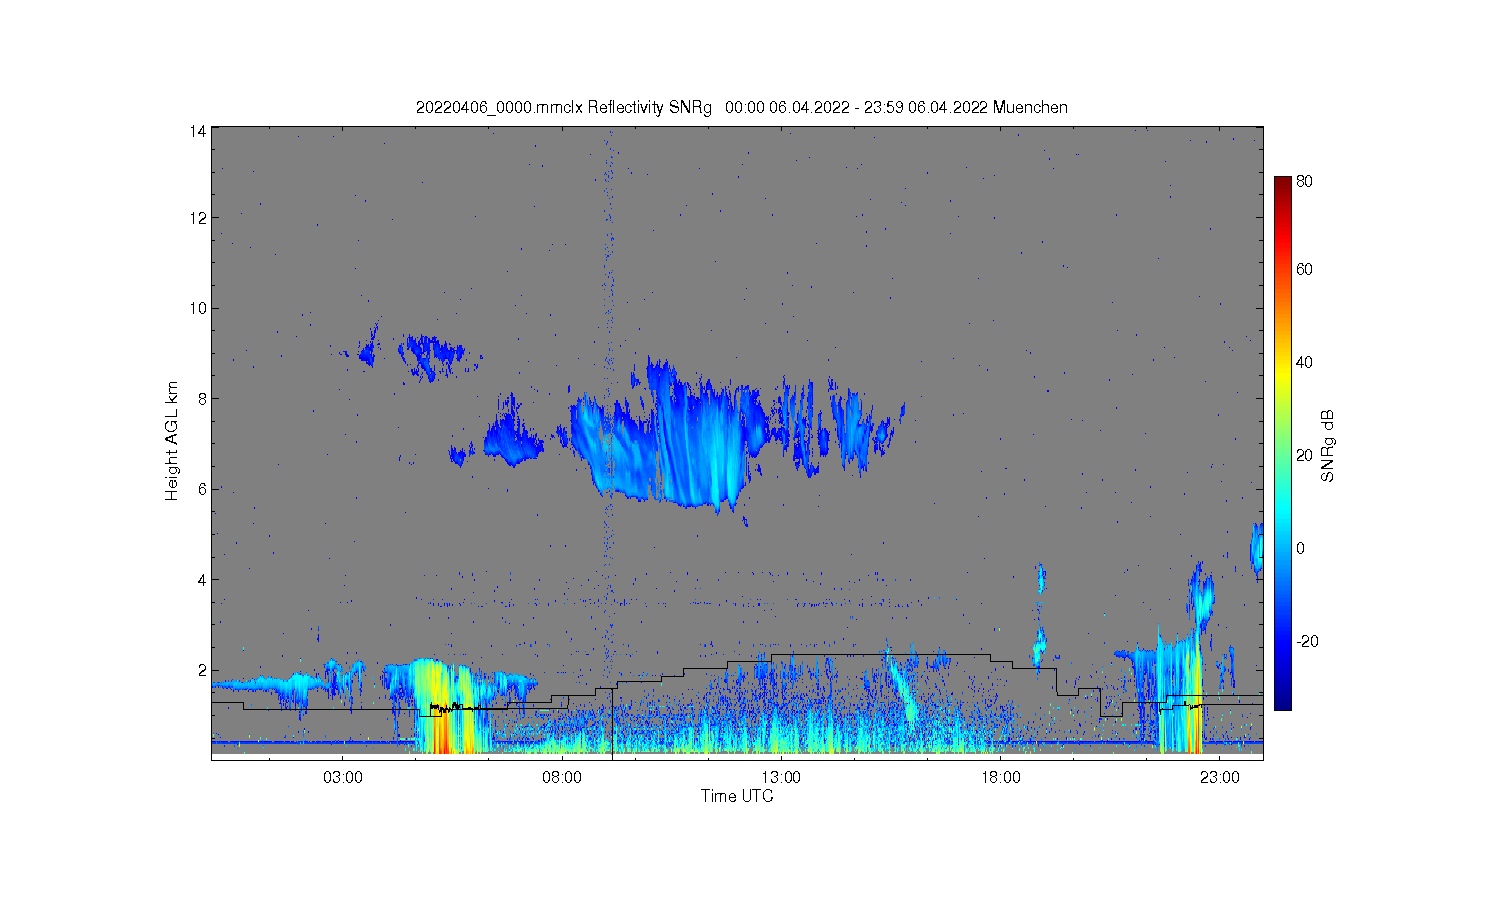
Task: Click the colorbar value '80'
Action: click(x=1304, y=182)
